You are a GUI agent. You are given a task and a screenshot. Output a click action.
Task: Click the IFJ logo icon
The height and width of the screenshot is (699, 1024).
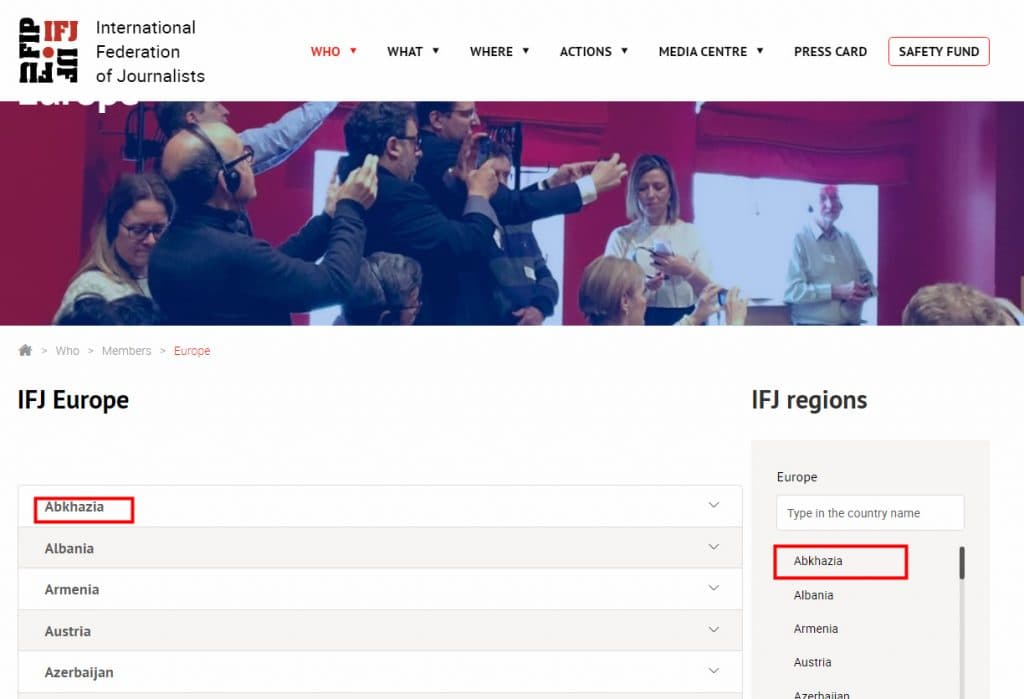pyautogui.click(x=50, y=50)
